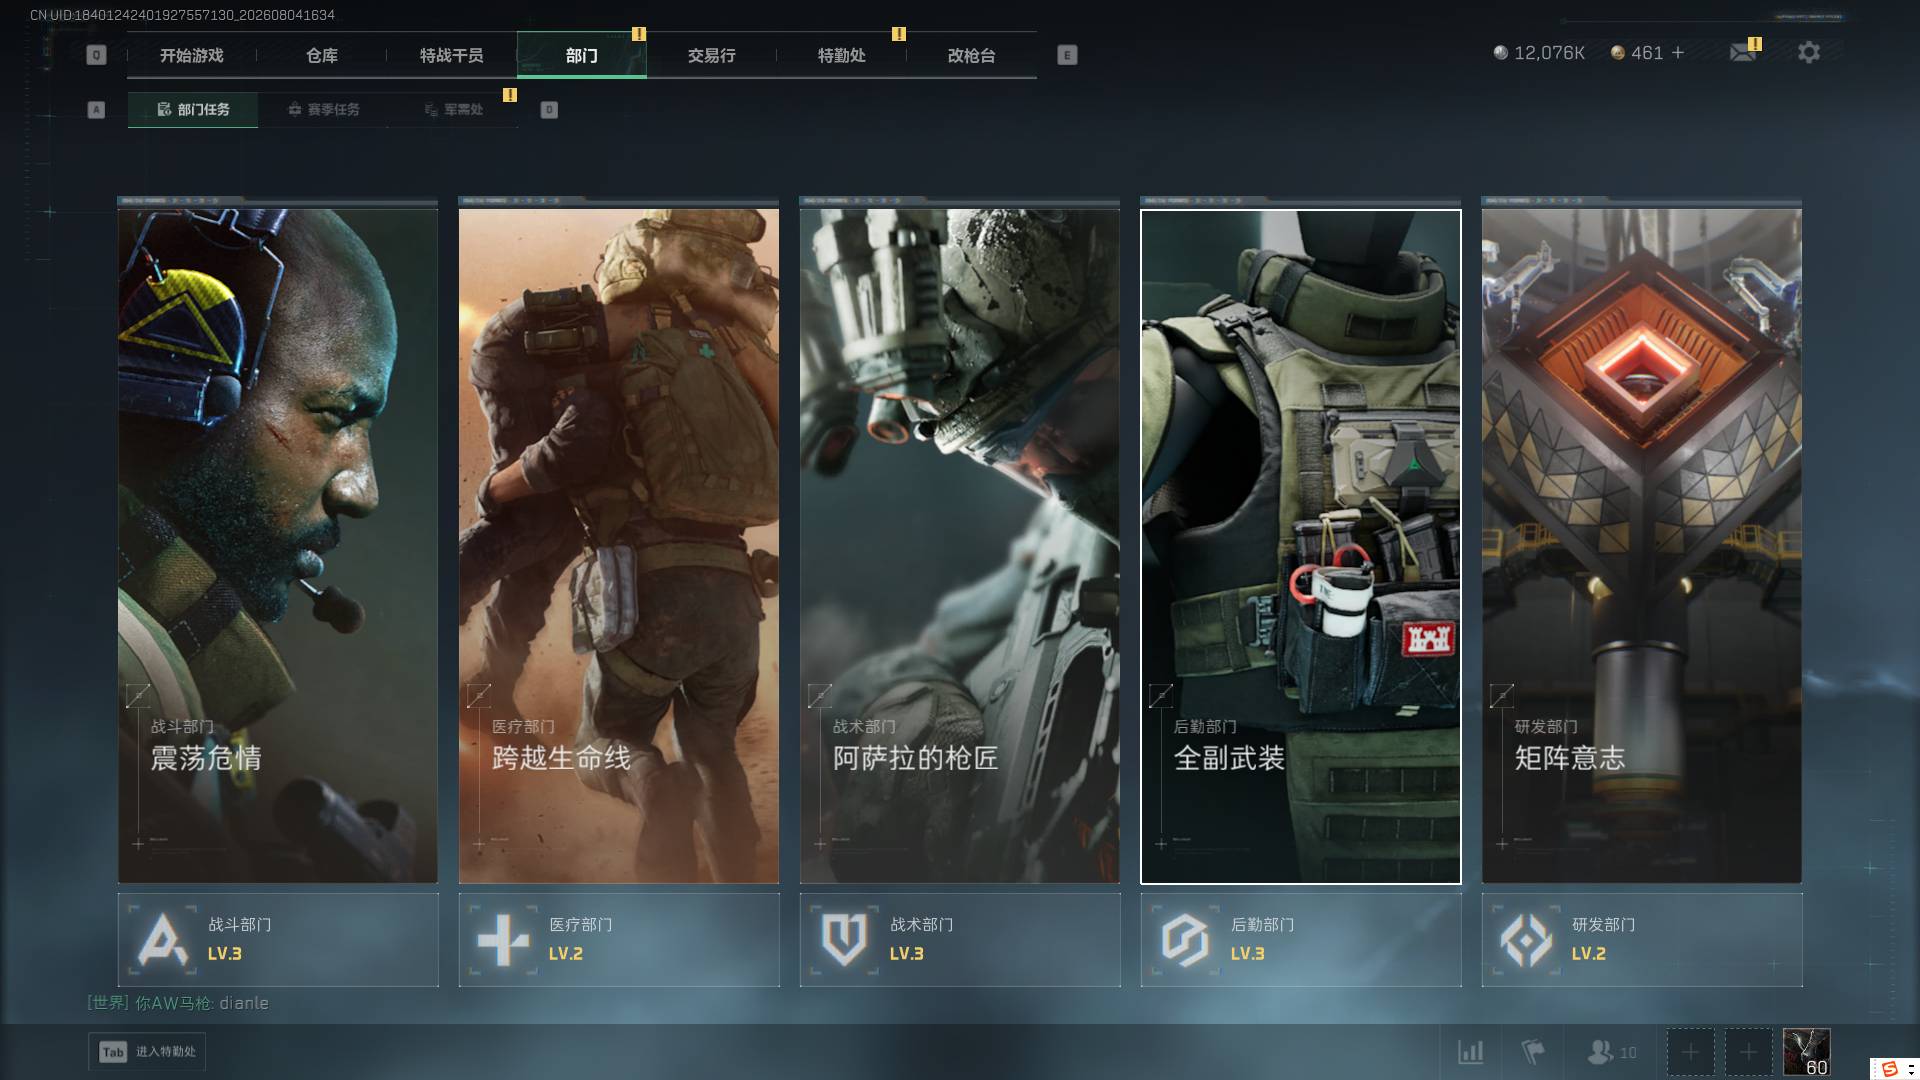The image size is (1920, 1080).
Task: Click the 后勤部门 hexagon emblem icon
Action: [1185, 940]
